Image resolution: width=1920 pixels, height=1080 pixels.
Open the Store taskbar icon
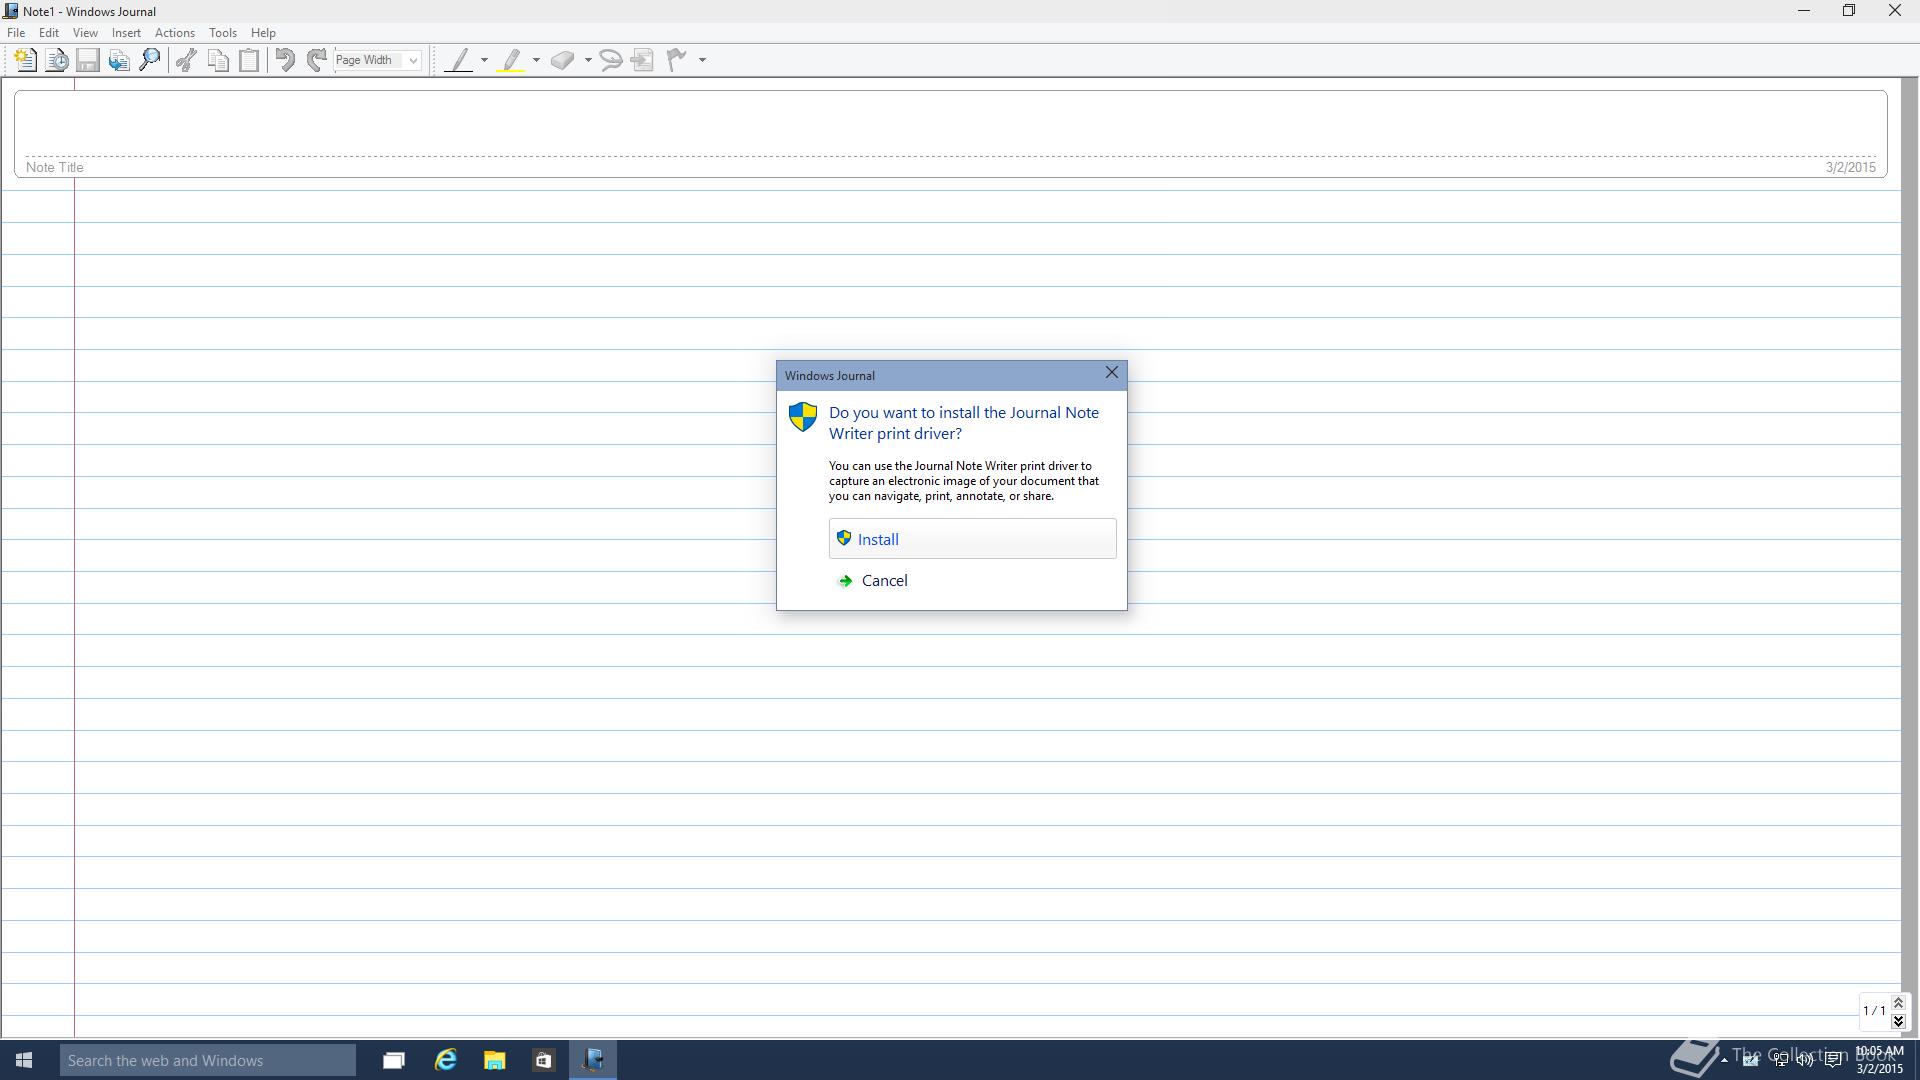(543, 1060)
